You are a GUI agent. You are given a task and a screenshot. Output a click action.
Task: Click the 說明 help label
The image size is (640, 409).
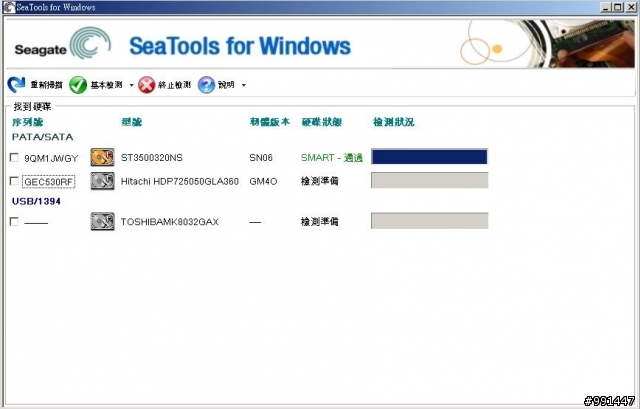coord(226,85)
